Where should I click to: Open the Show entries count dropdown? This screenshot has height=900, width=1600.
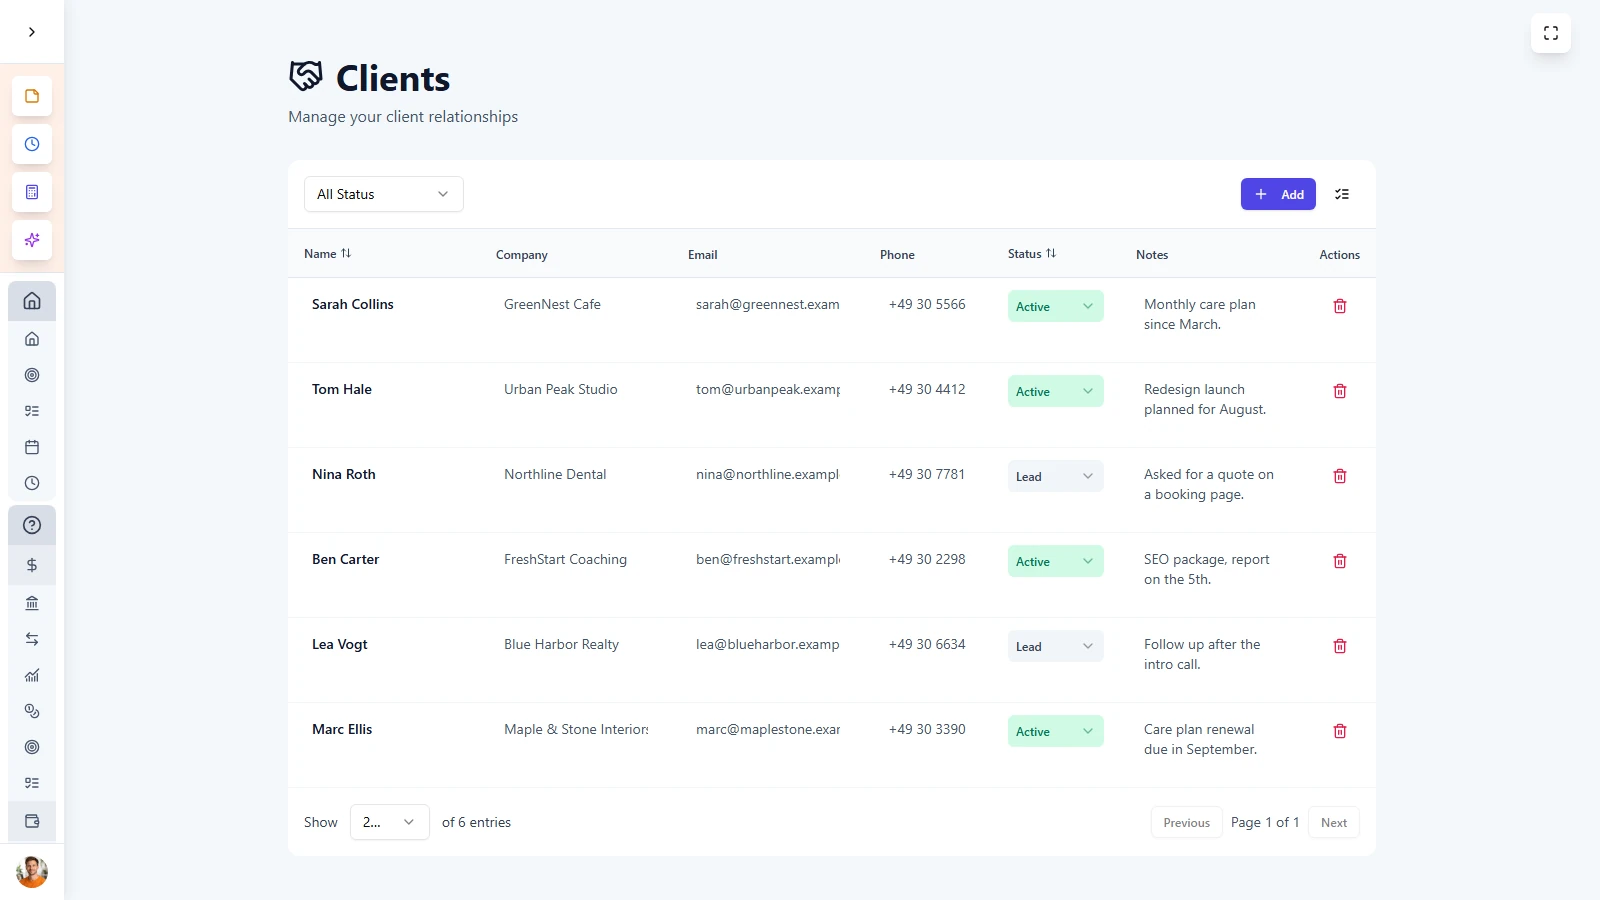(x=390, y=822)
